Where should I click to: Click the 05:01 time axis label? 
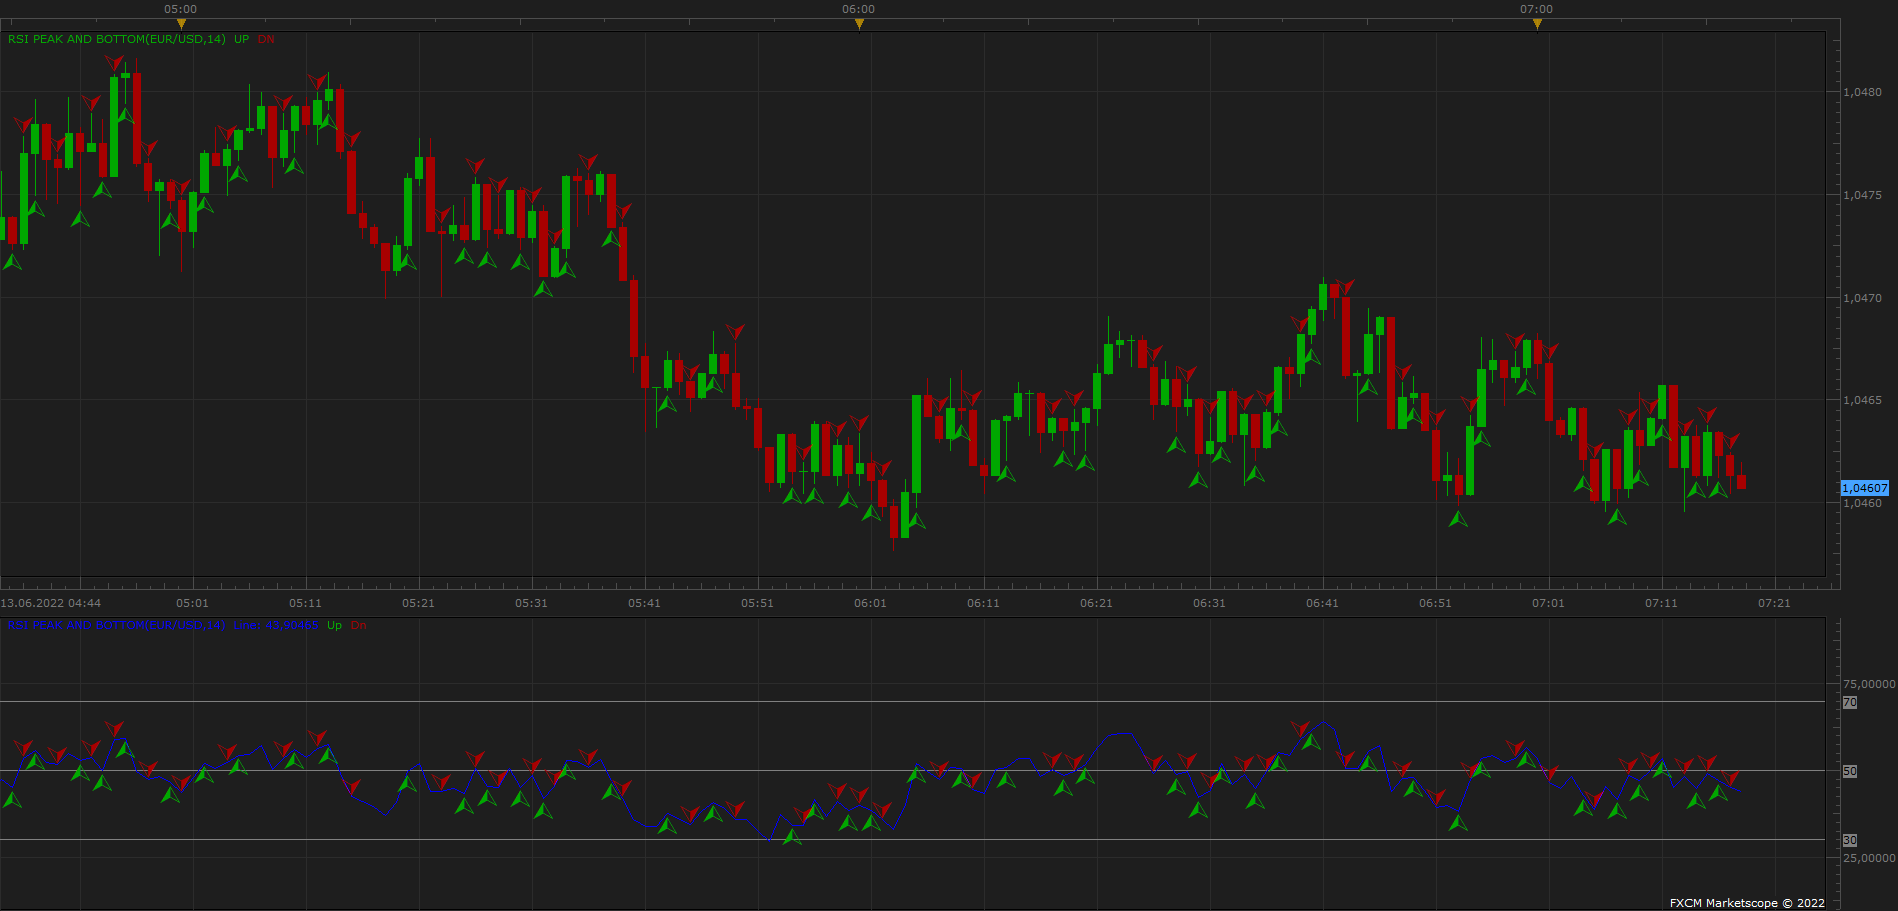click(x=193, y=603)
